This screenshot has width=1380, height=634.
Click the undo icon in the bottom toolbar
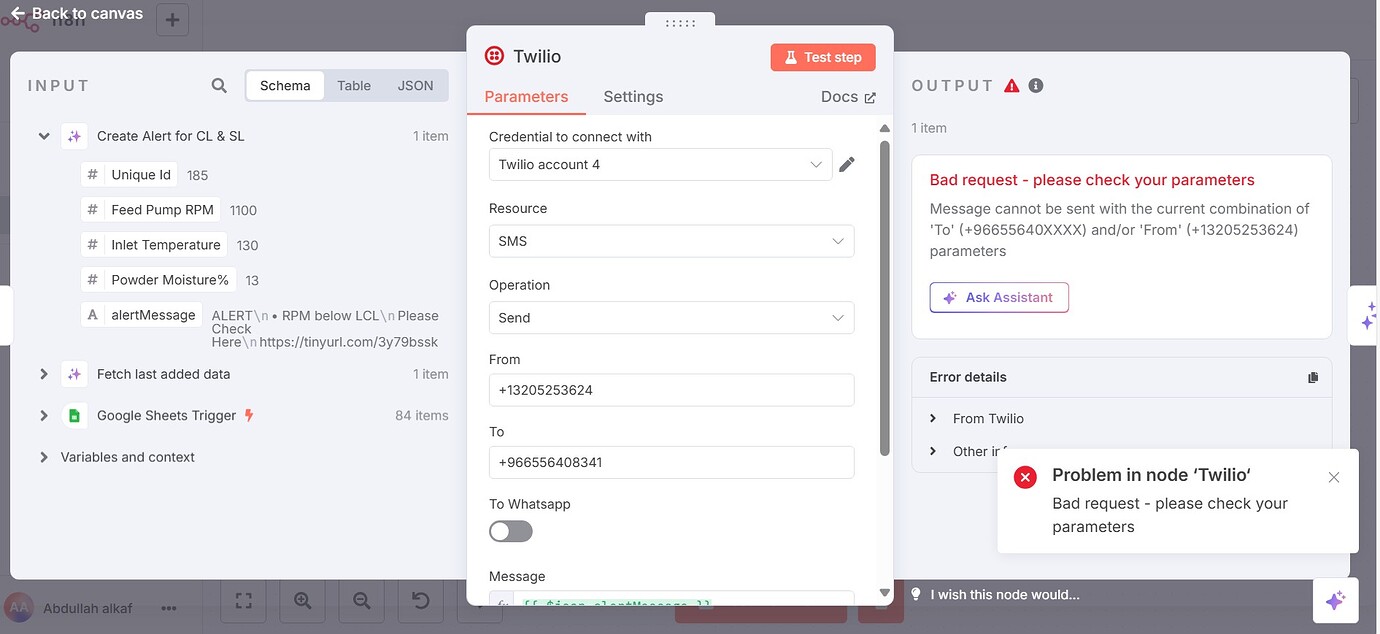tap(420, 600)
